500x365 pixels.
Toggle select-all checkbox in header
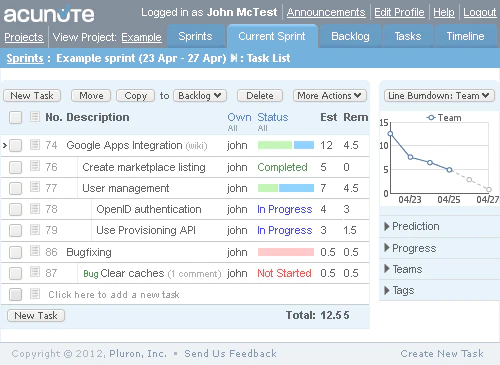click(15, 117)
